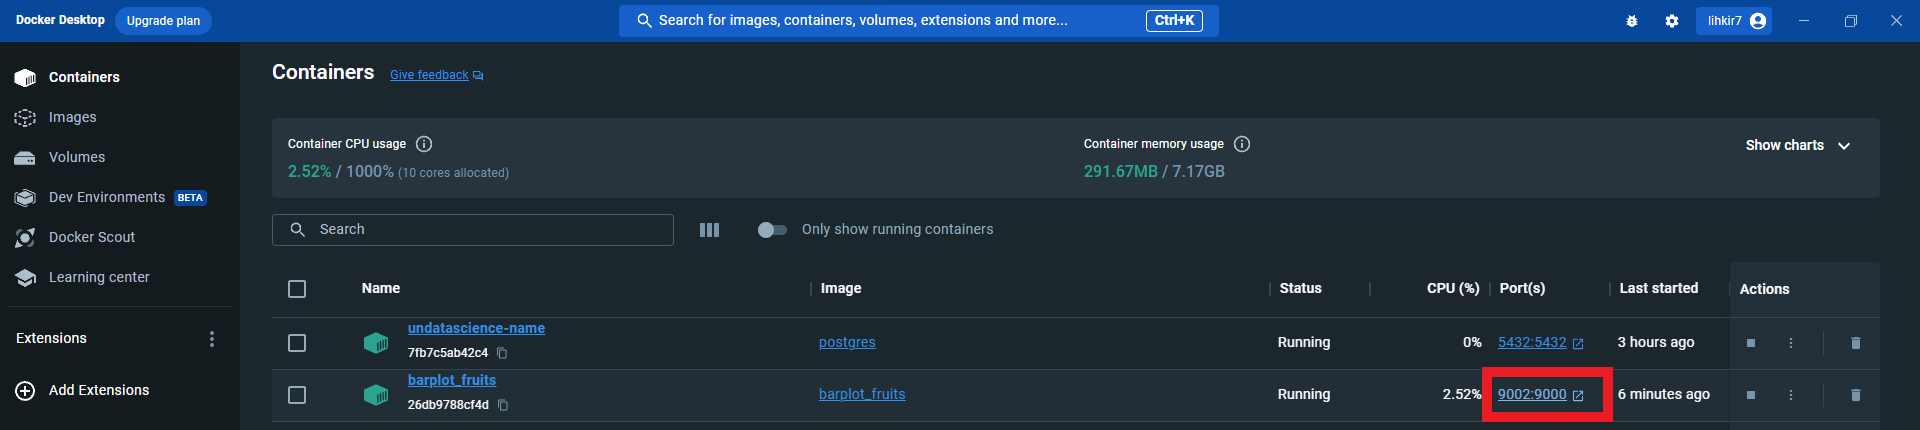The height and width of the screenshot is (430, 1920).
Task: Click the undatascience-name container cube icon
Action: point(376,343)
